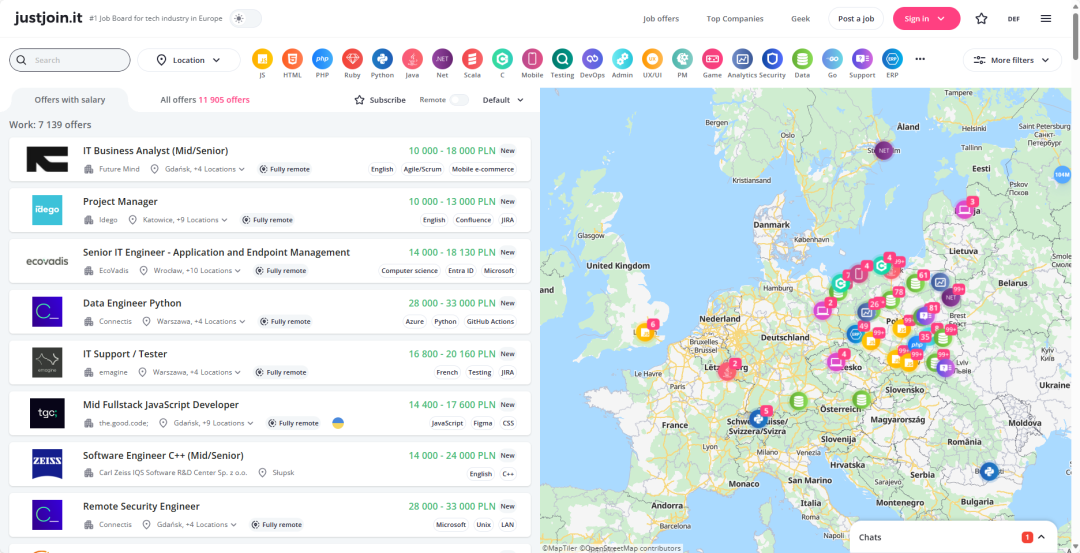The height and width of the screenshot is (553, 1080).
Task: Open Top Companies menu item
Action: pos(735,19)
